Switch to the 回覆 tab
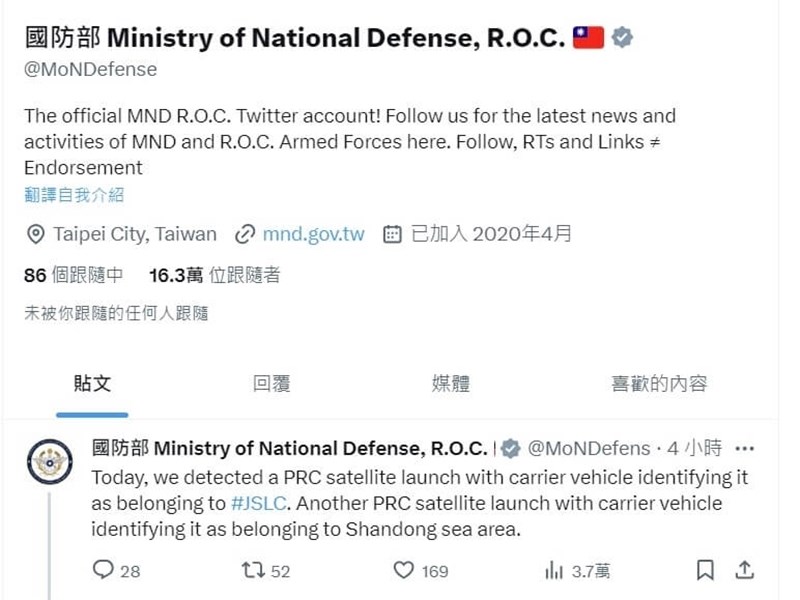 tap(271, 383)
